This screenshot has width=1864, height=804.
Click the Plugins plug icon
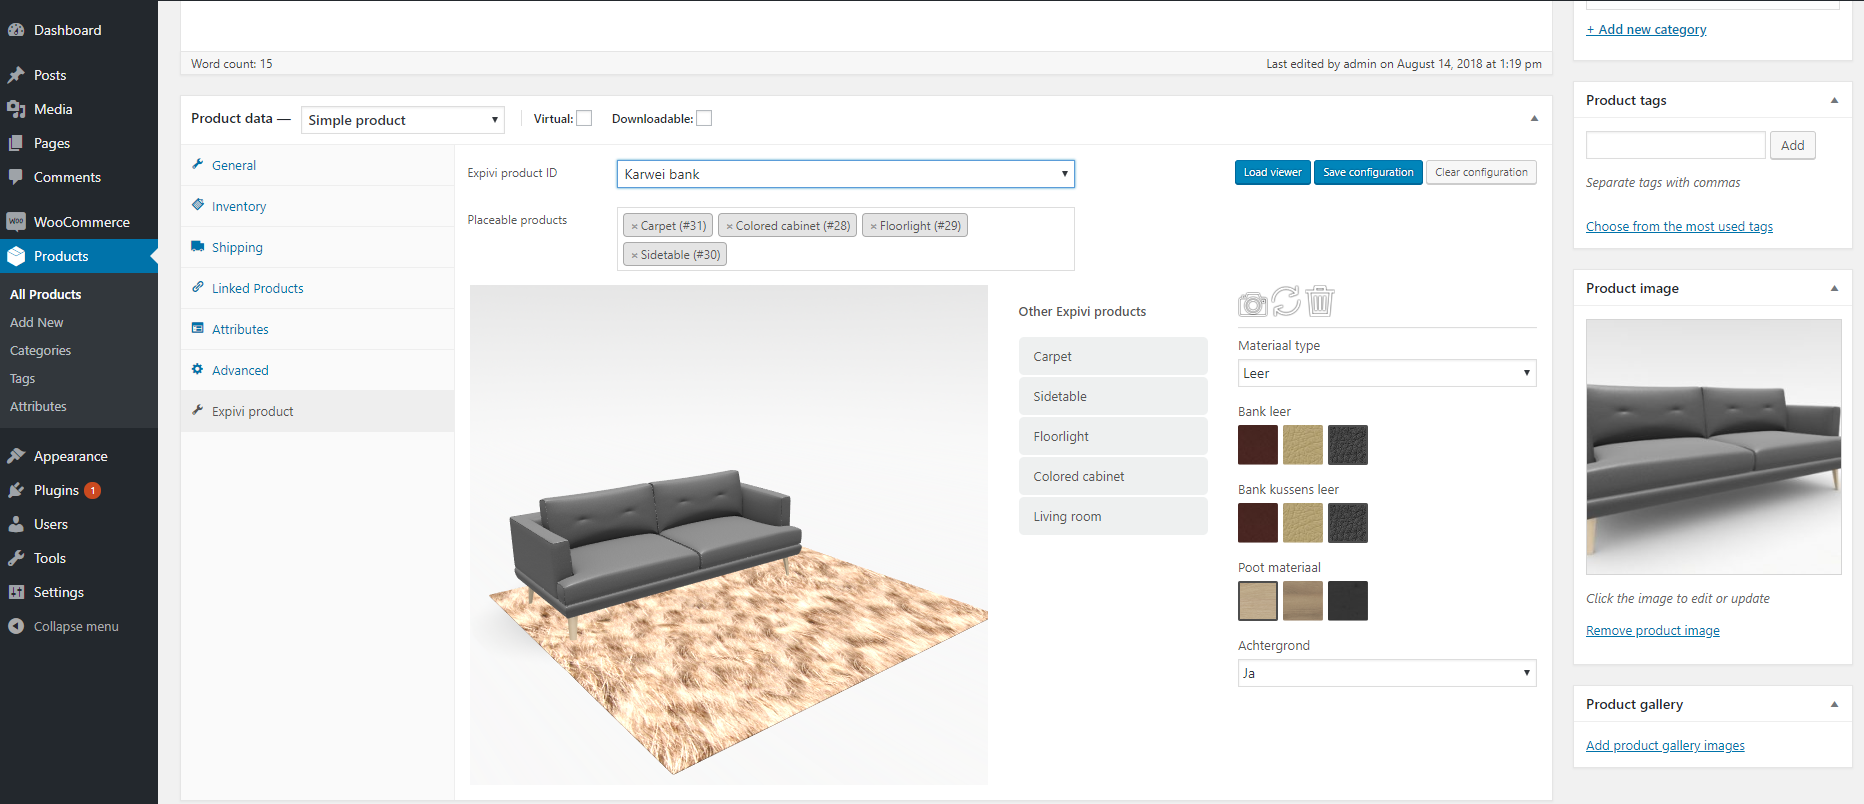[x=16, y=490]
